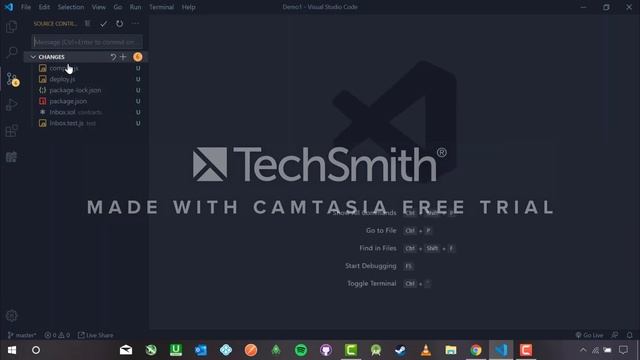Click the VS Code logo in title bar
The height and width of the screenshot is (360, 640).
point(9,7)
